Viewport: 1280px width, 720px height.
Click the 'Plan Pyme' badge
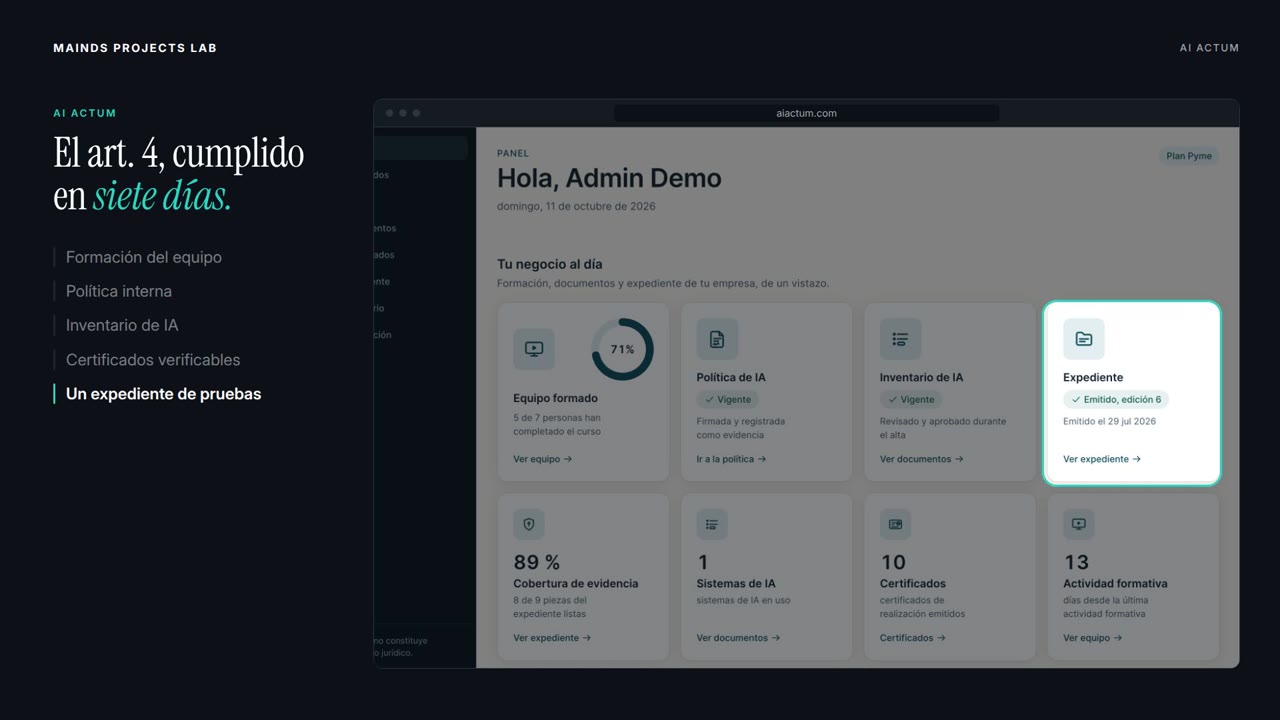(x=1189, y=156)
